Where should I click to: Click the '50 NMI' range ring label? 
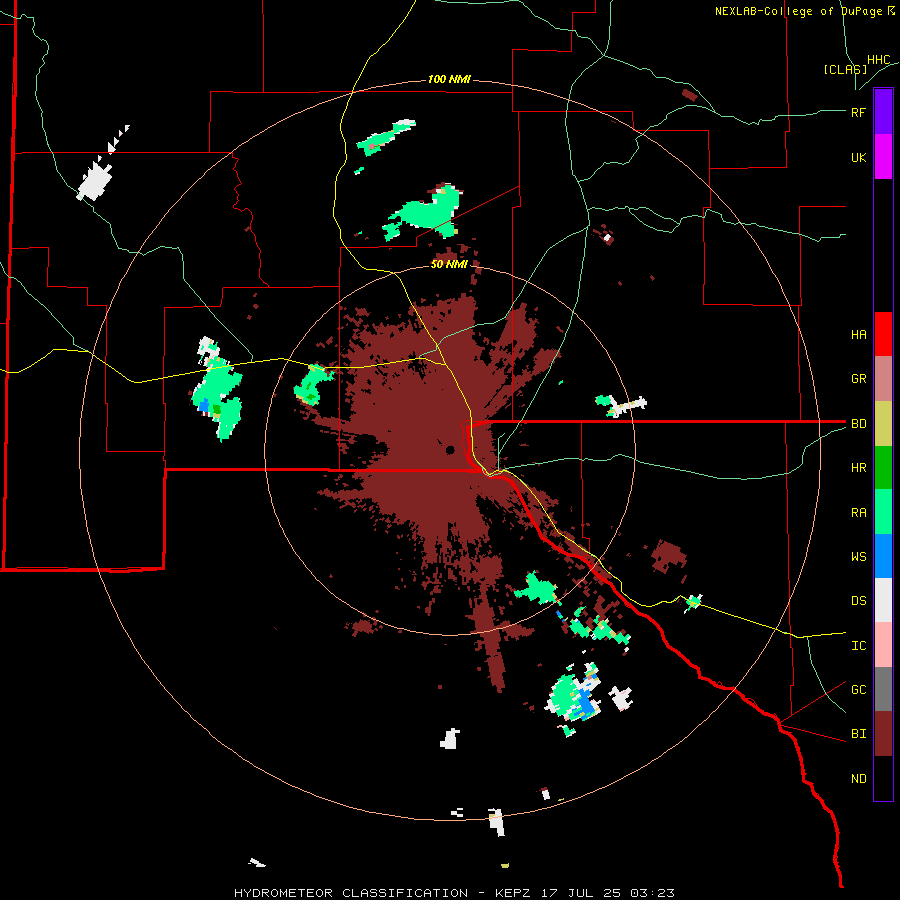[449, 264]
